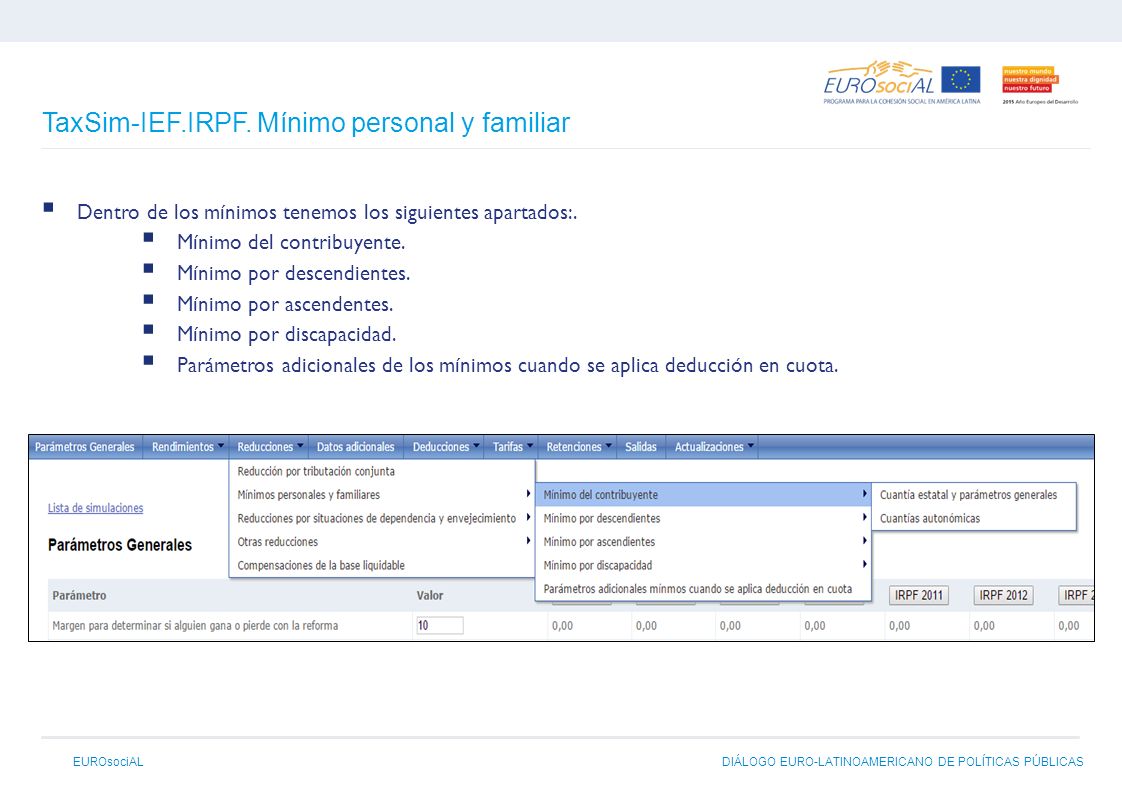
Task: Click the EUROsociAL footer text
Action: click(108, 762)
